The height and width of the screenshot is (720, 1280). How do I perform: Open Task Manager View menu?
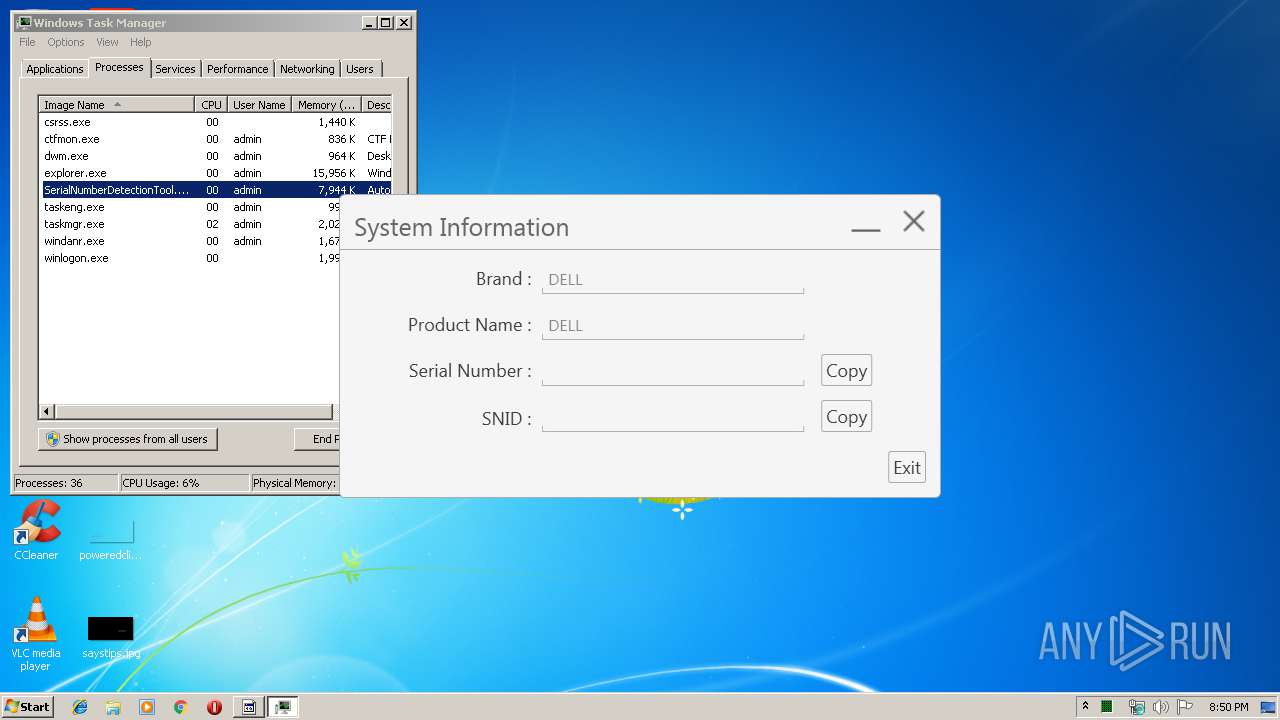[x=107, y=42]
